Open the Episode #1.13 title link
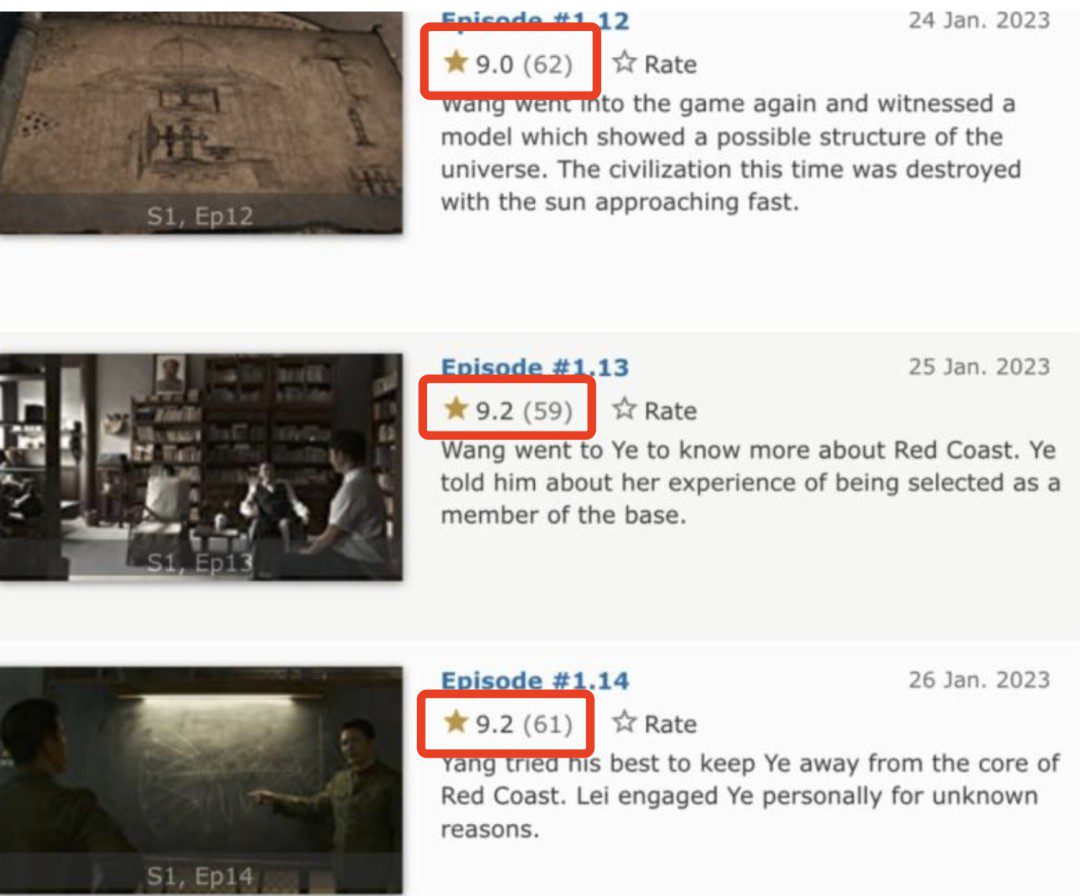The height and width of the screenshot is (896, 1080). [x=534, y=367]
